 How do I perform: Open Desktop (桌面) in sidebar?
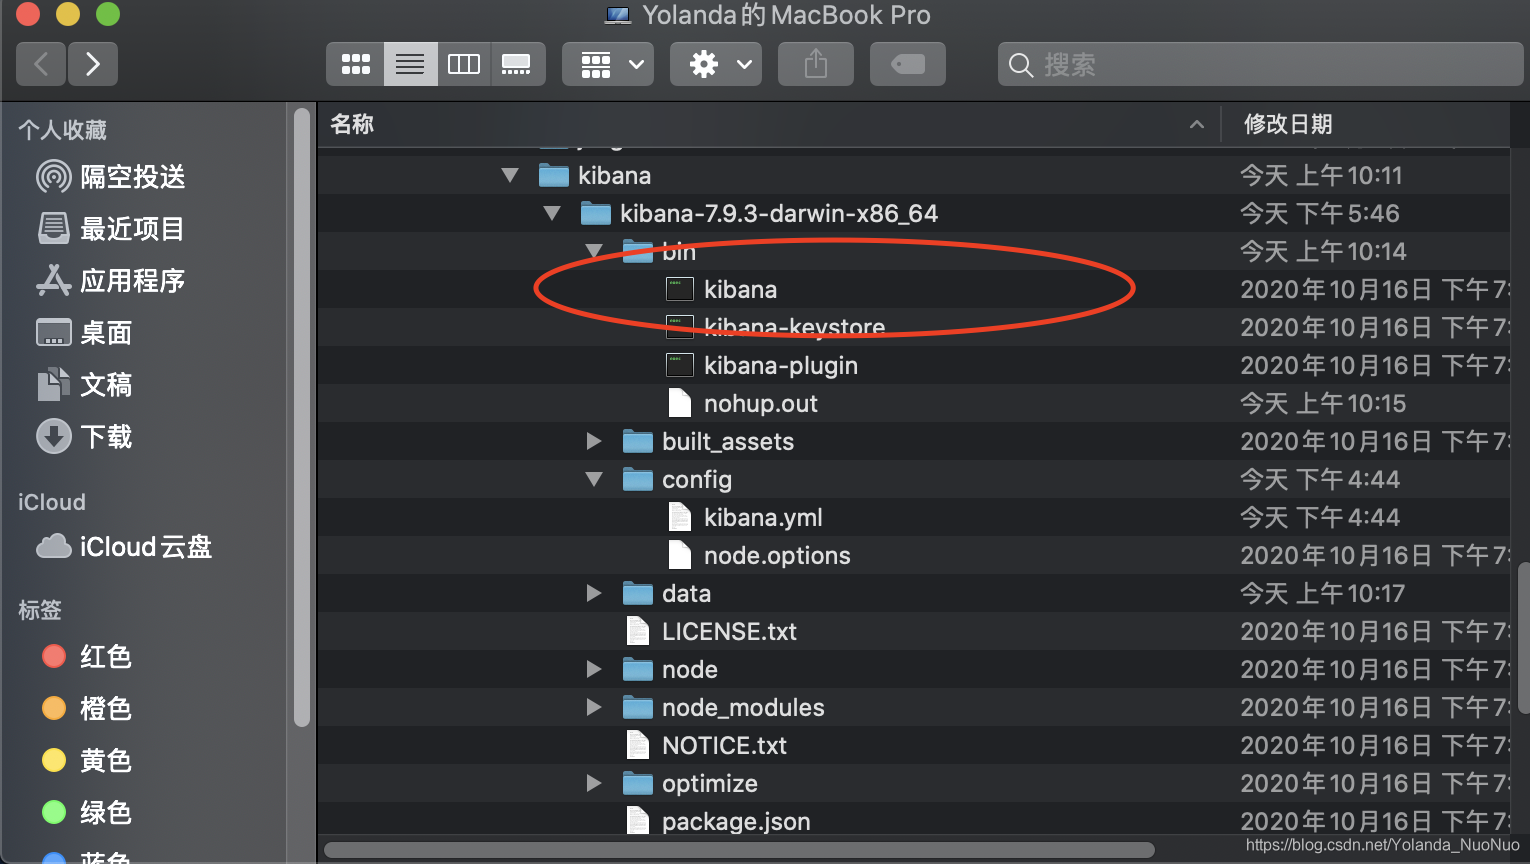(x=84, y=333)
